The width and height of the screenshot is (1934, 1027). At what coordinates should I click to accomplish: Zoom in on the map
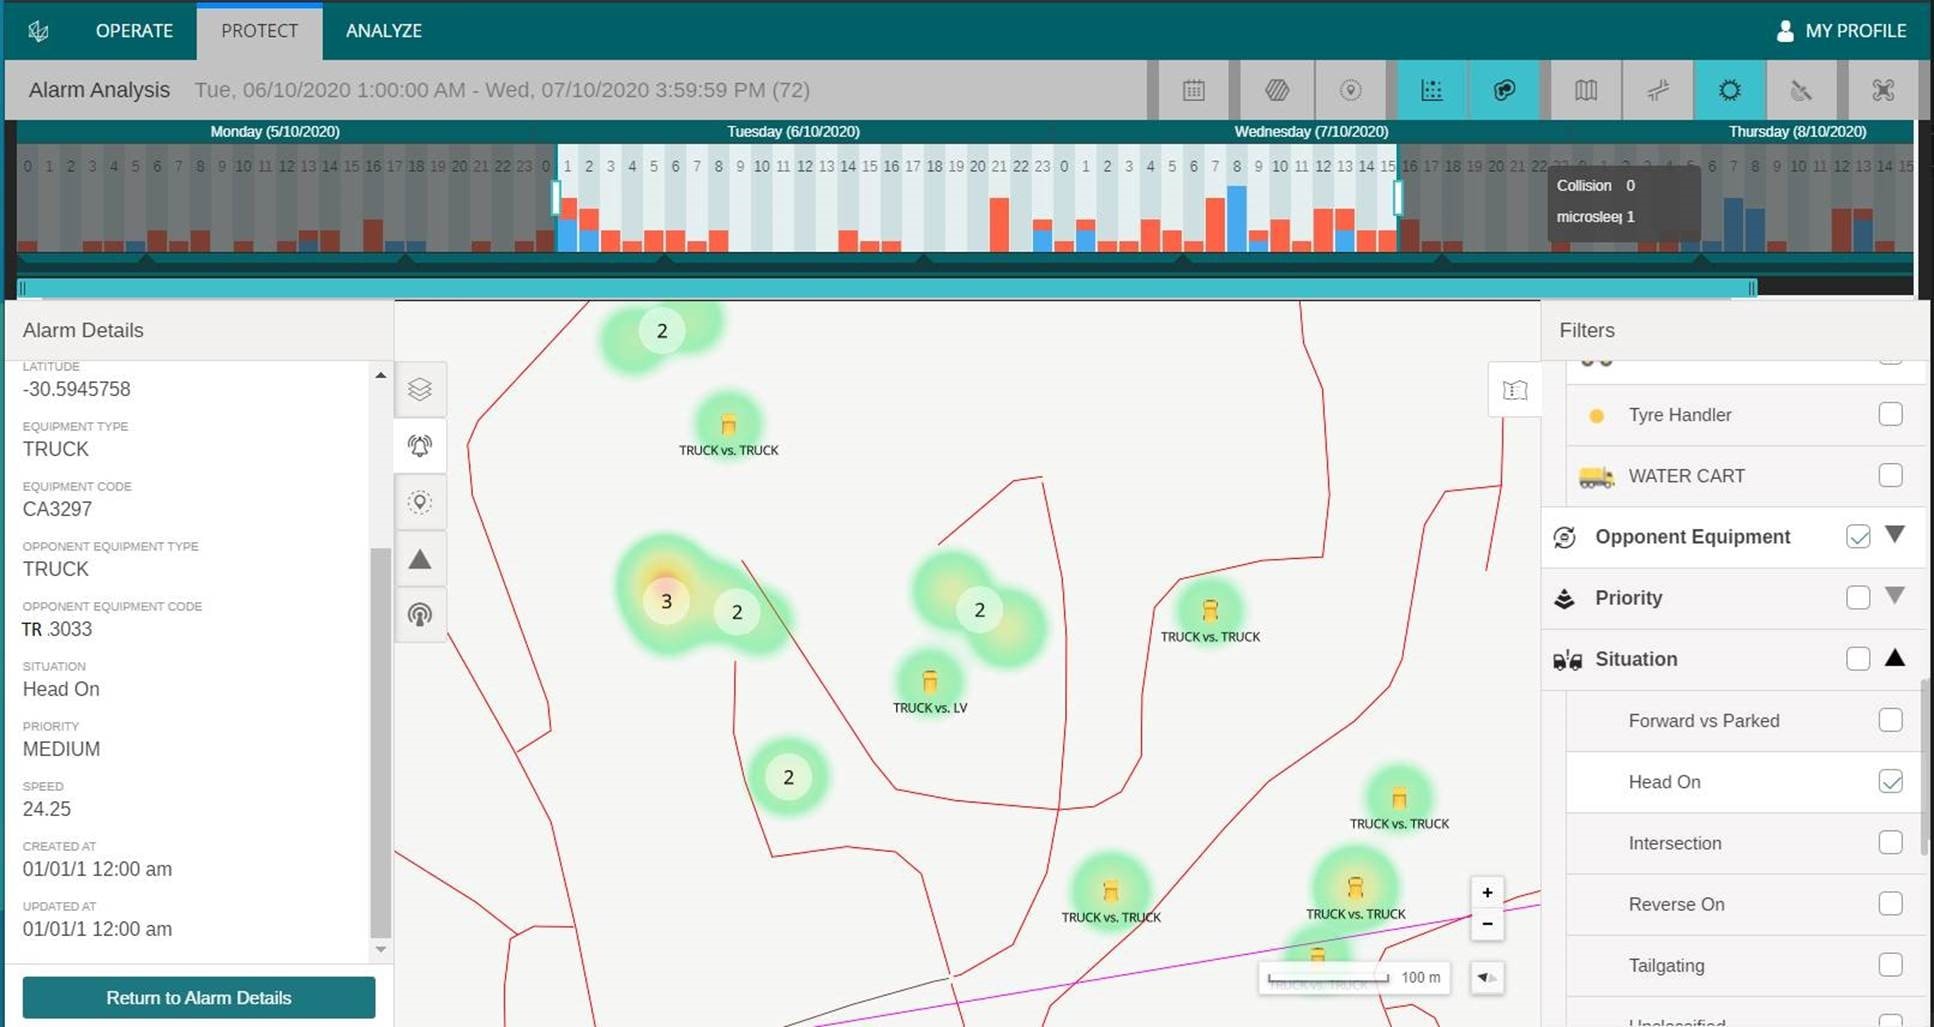click(1487, 892)
